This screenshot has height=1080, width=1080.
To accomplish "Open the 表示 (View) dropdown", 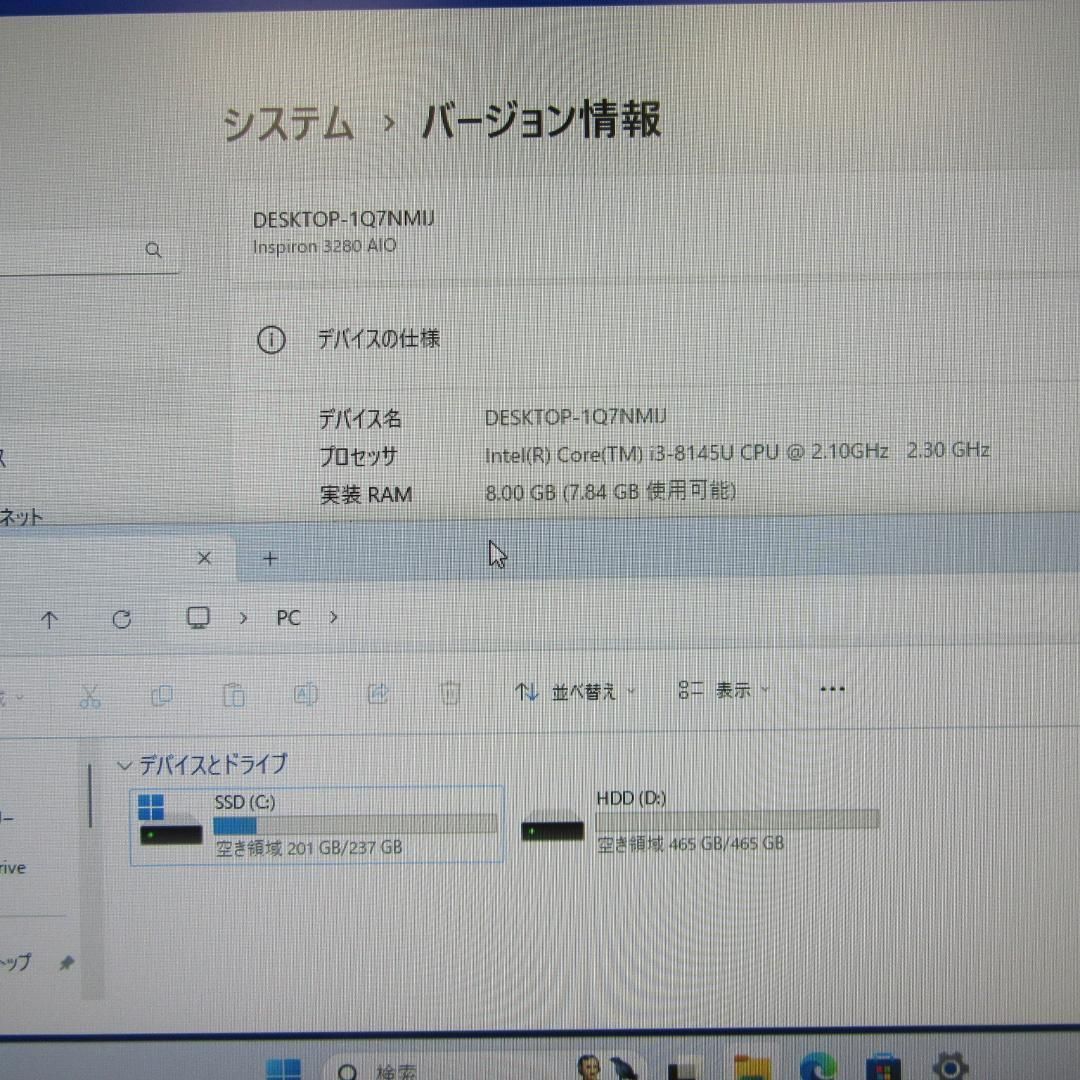I will 736,690.
